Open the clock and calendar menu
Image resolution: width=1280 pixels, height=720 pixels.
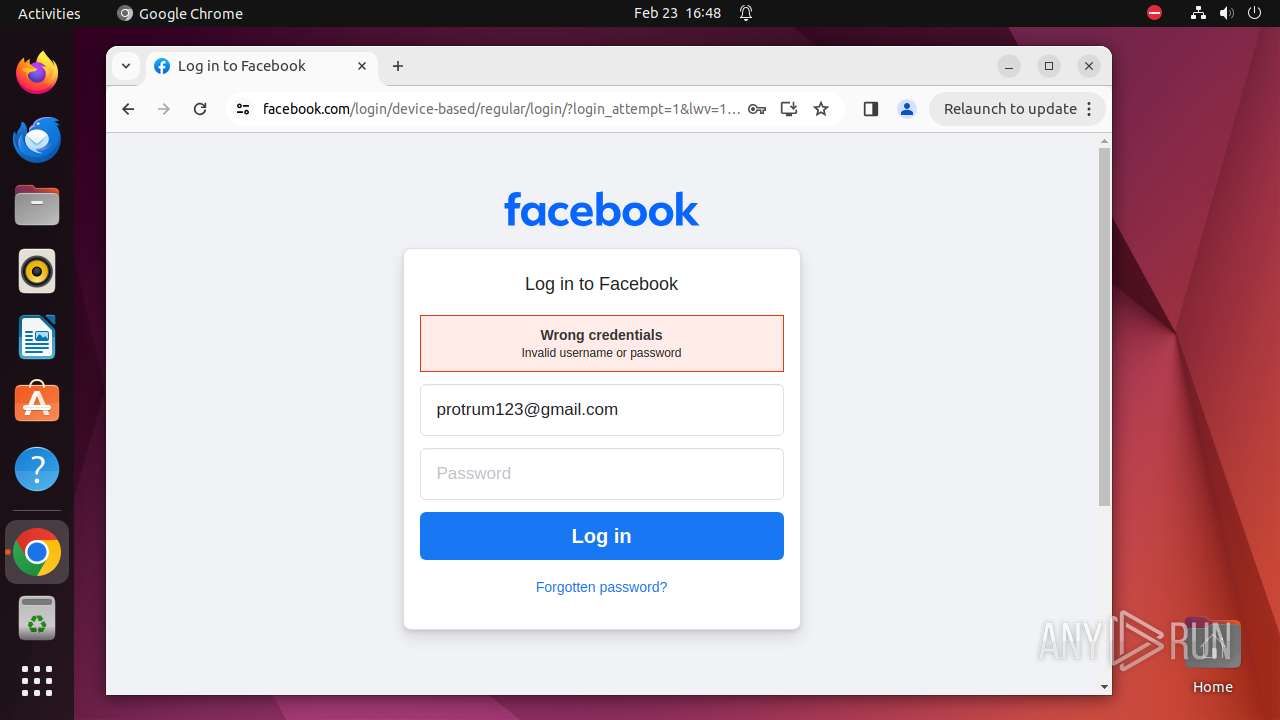(677, 13)
